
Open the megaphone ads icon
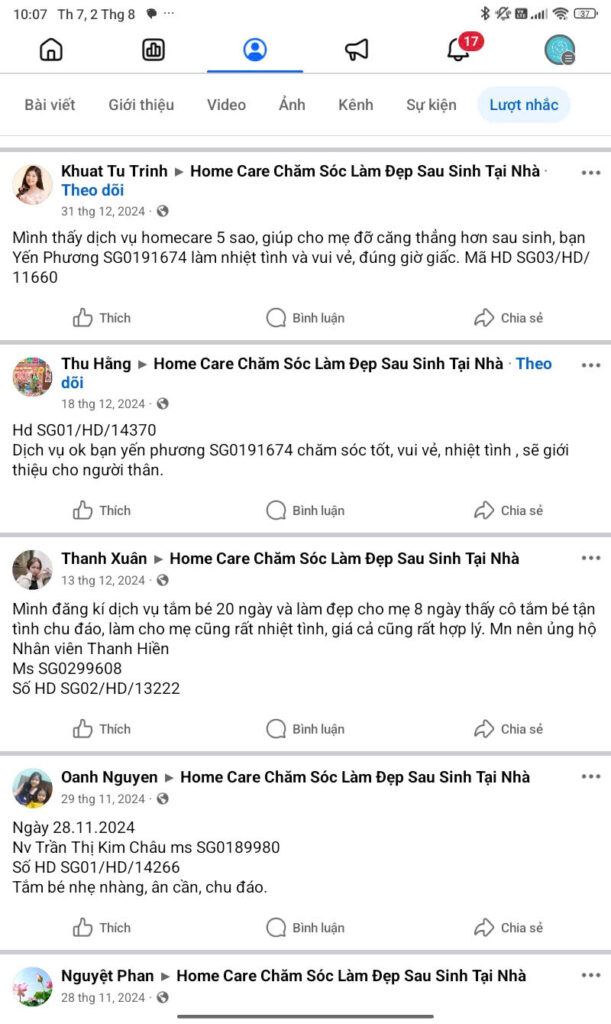[x=356, y=50]
